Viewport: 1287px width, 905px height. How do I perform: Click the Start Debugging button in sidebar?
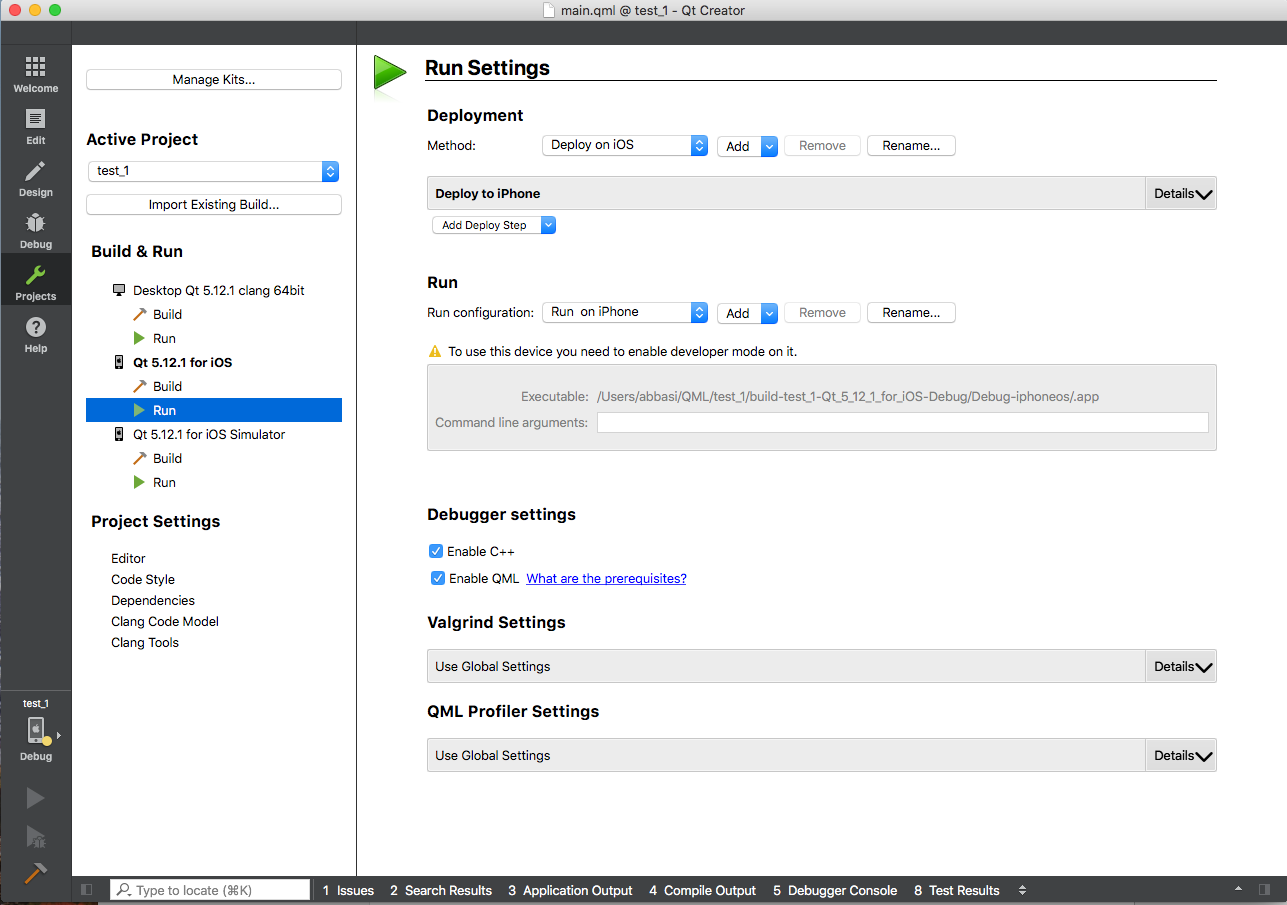coord(35,836)
